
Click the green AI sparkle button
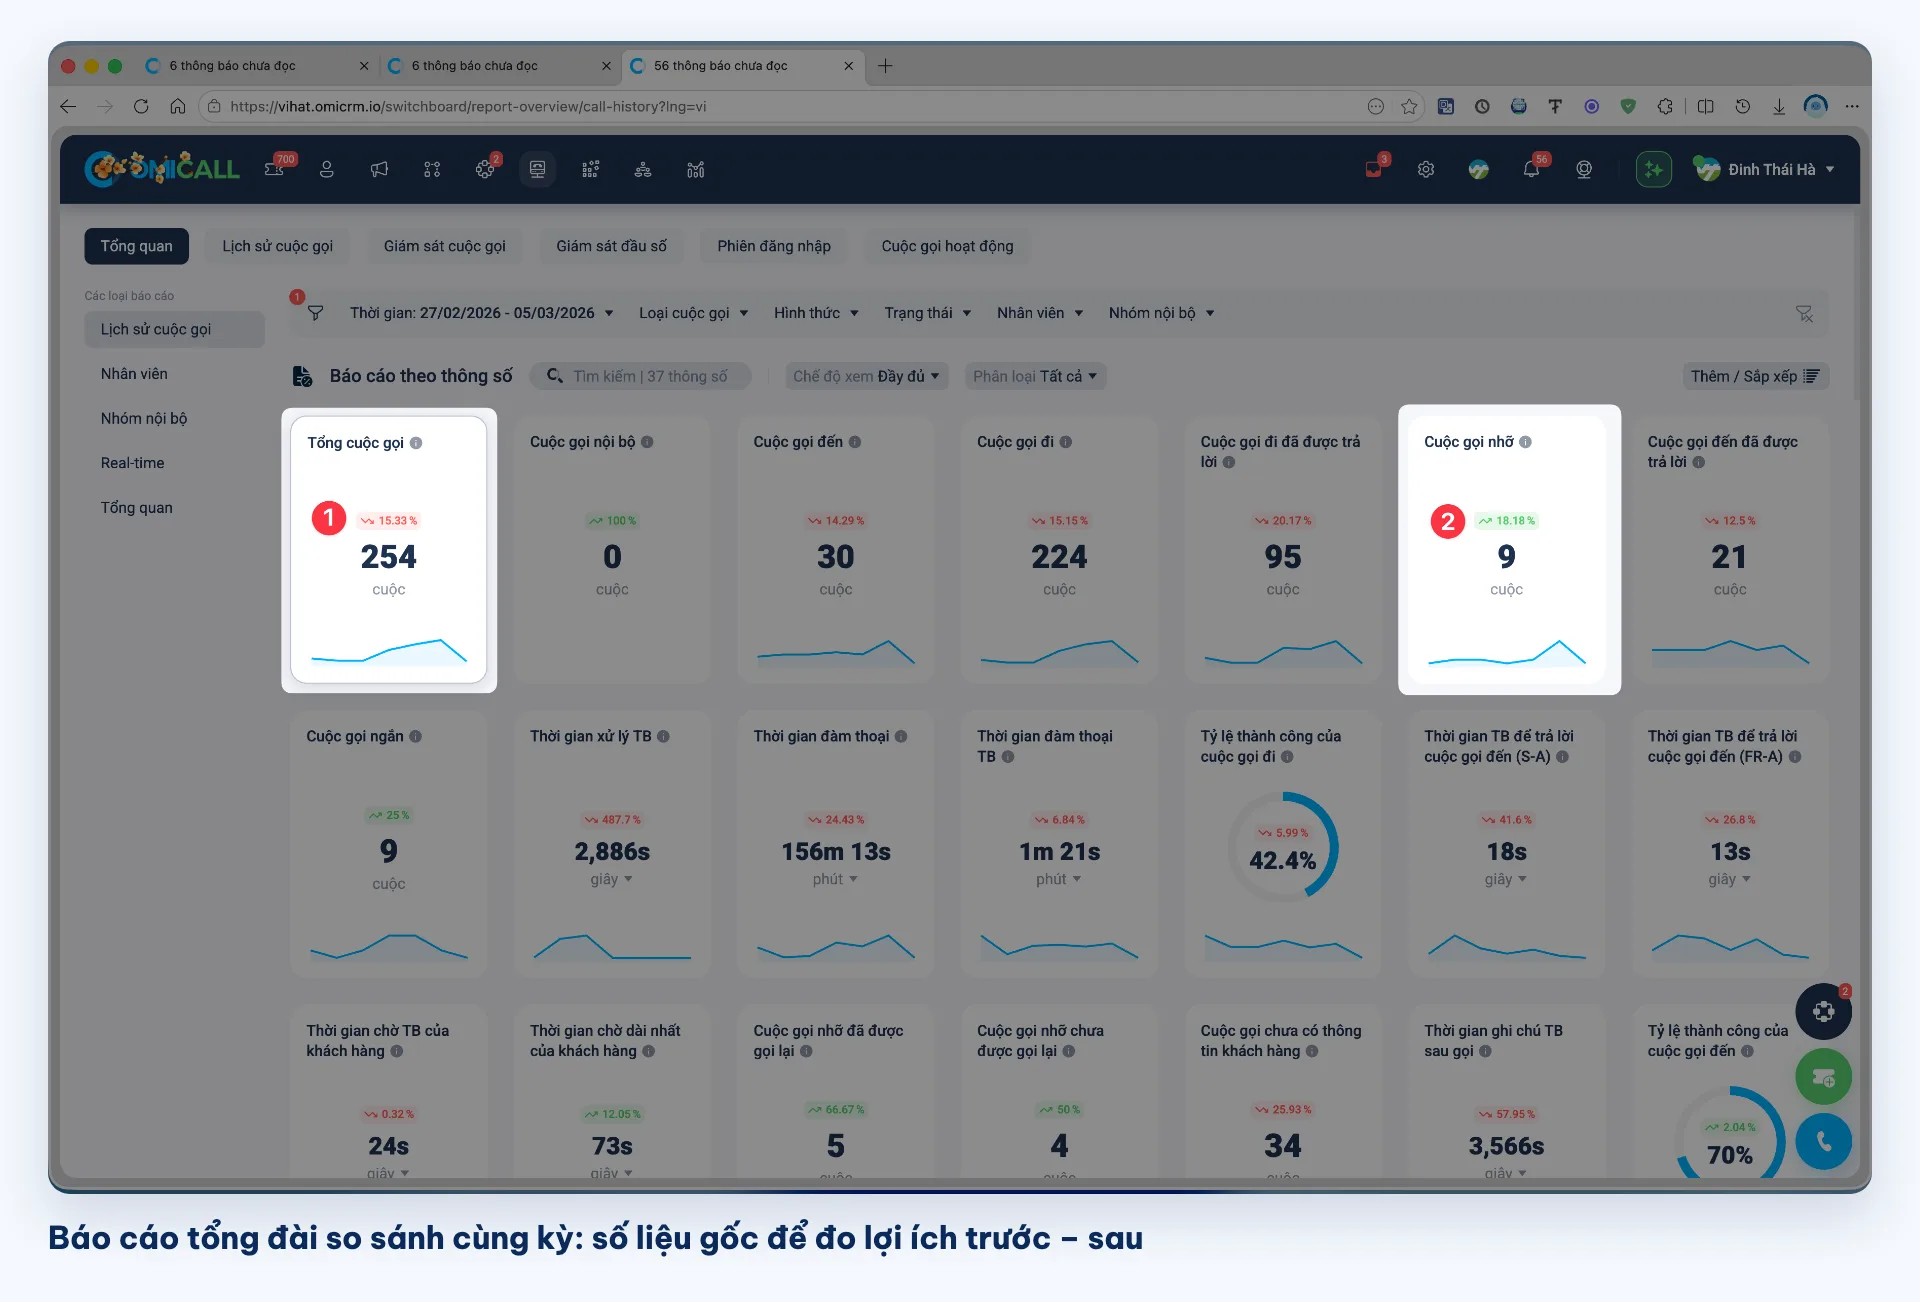tap(1654, 170)
